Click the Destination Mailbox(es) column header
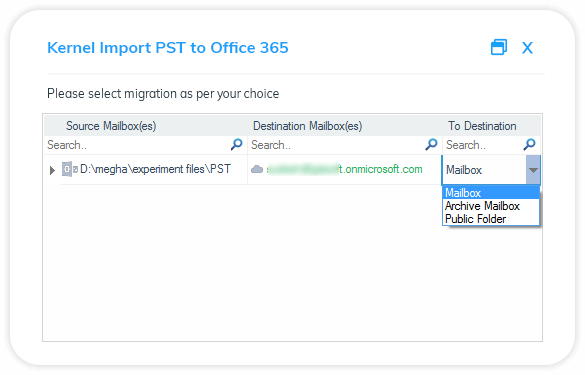585x375 pixels. click(307, 126)
